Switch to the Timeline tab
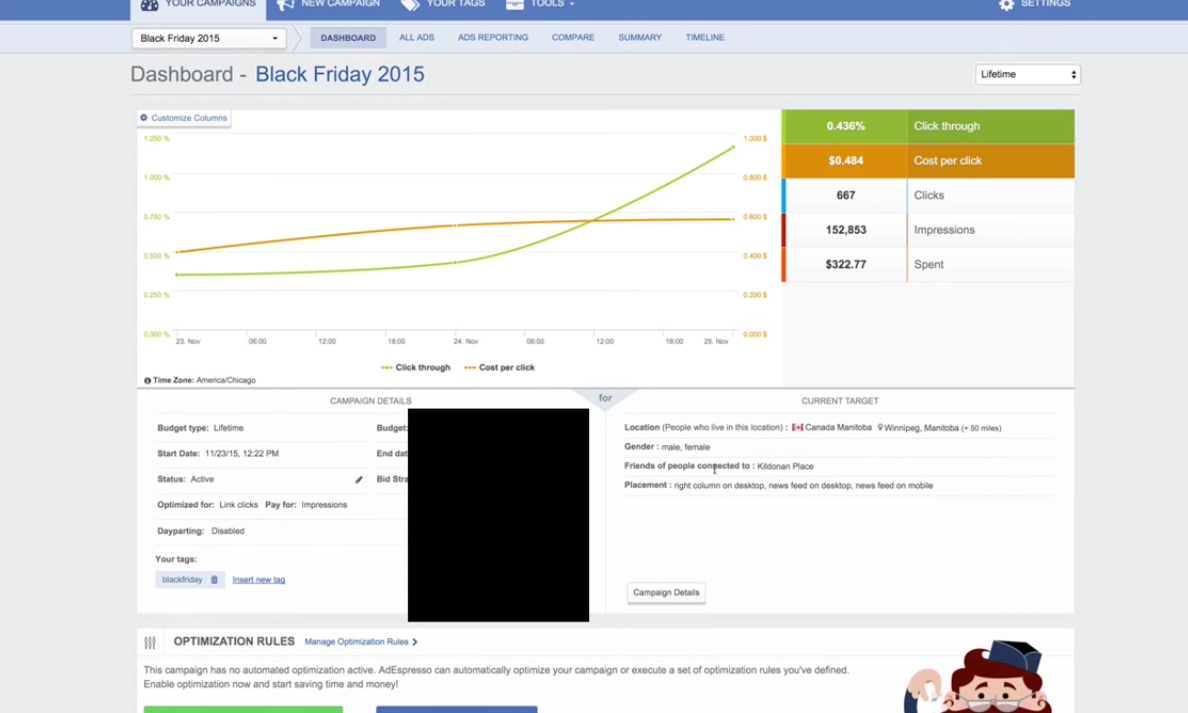 coord(705,38)
